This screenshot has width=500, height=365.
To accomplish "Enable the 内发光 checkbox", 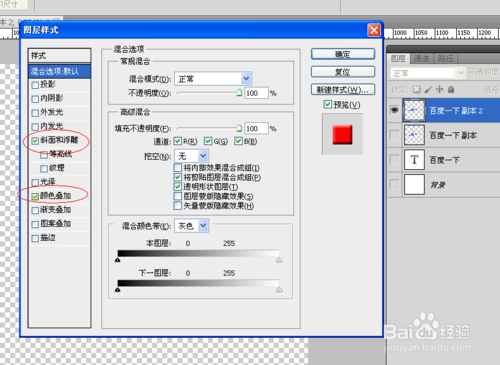I will click(x=35, y=127).
